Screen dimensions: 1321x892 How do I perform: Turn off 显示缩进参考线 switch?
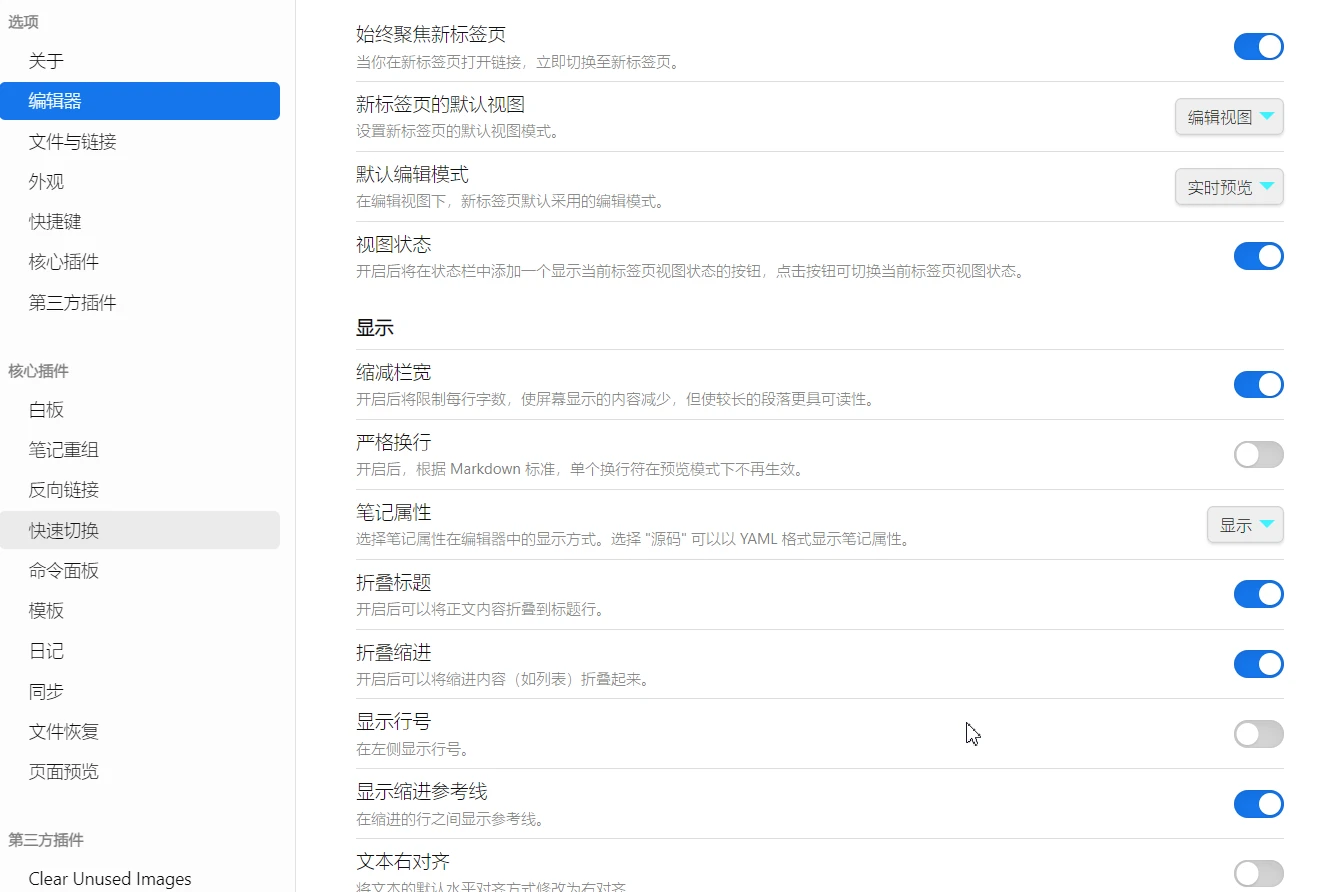point(1258,804)
